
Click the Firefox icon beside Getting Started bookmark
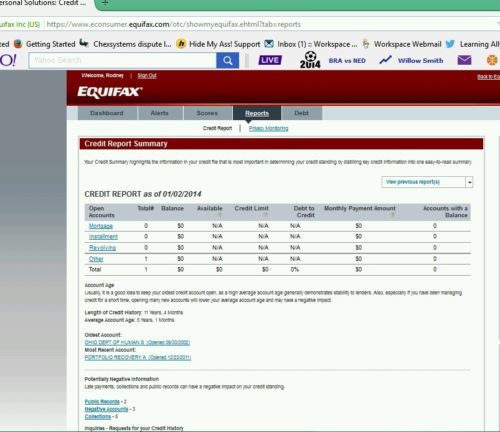18,44
